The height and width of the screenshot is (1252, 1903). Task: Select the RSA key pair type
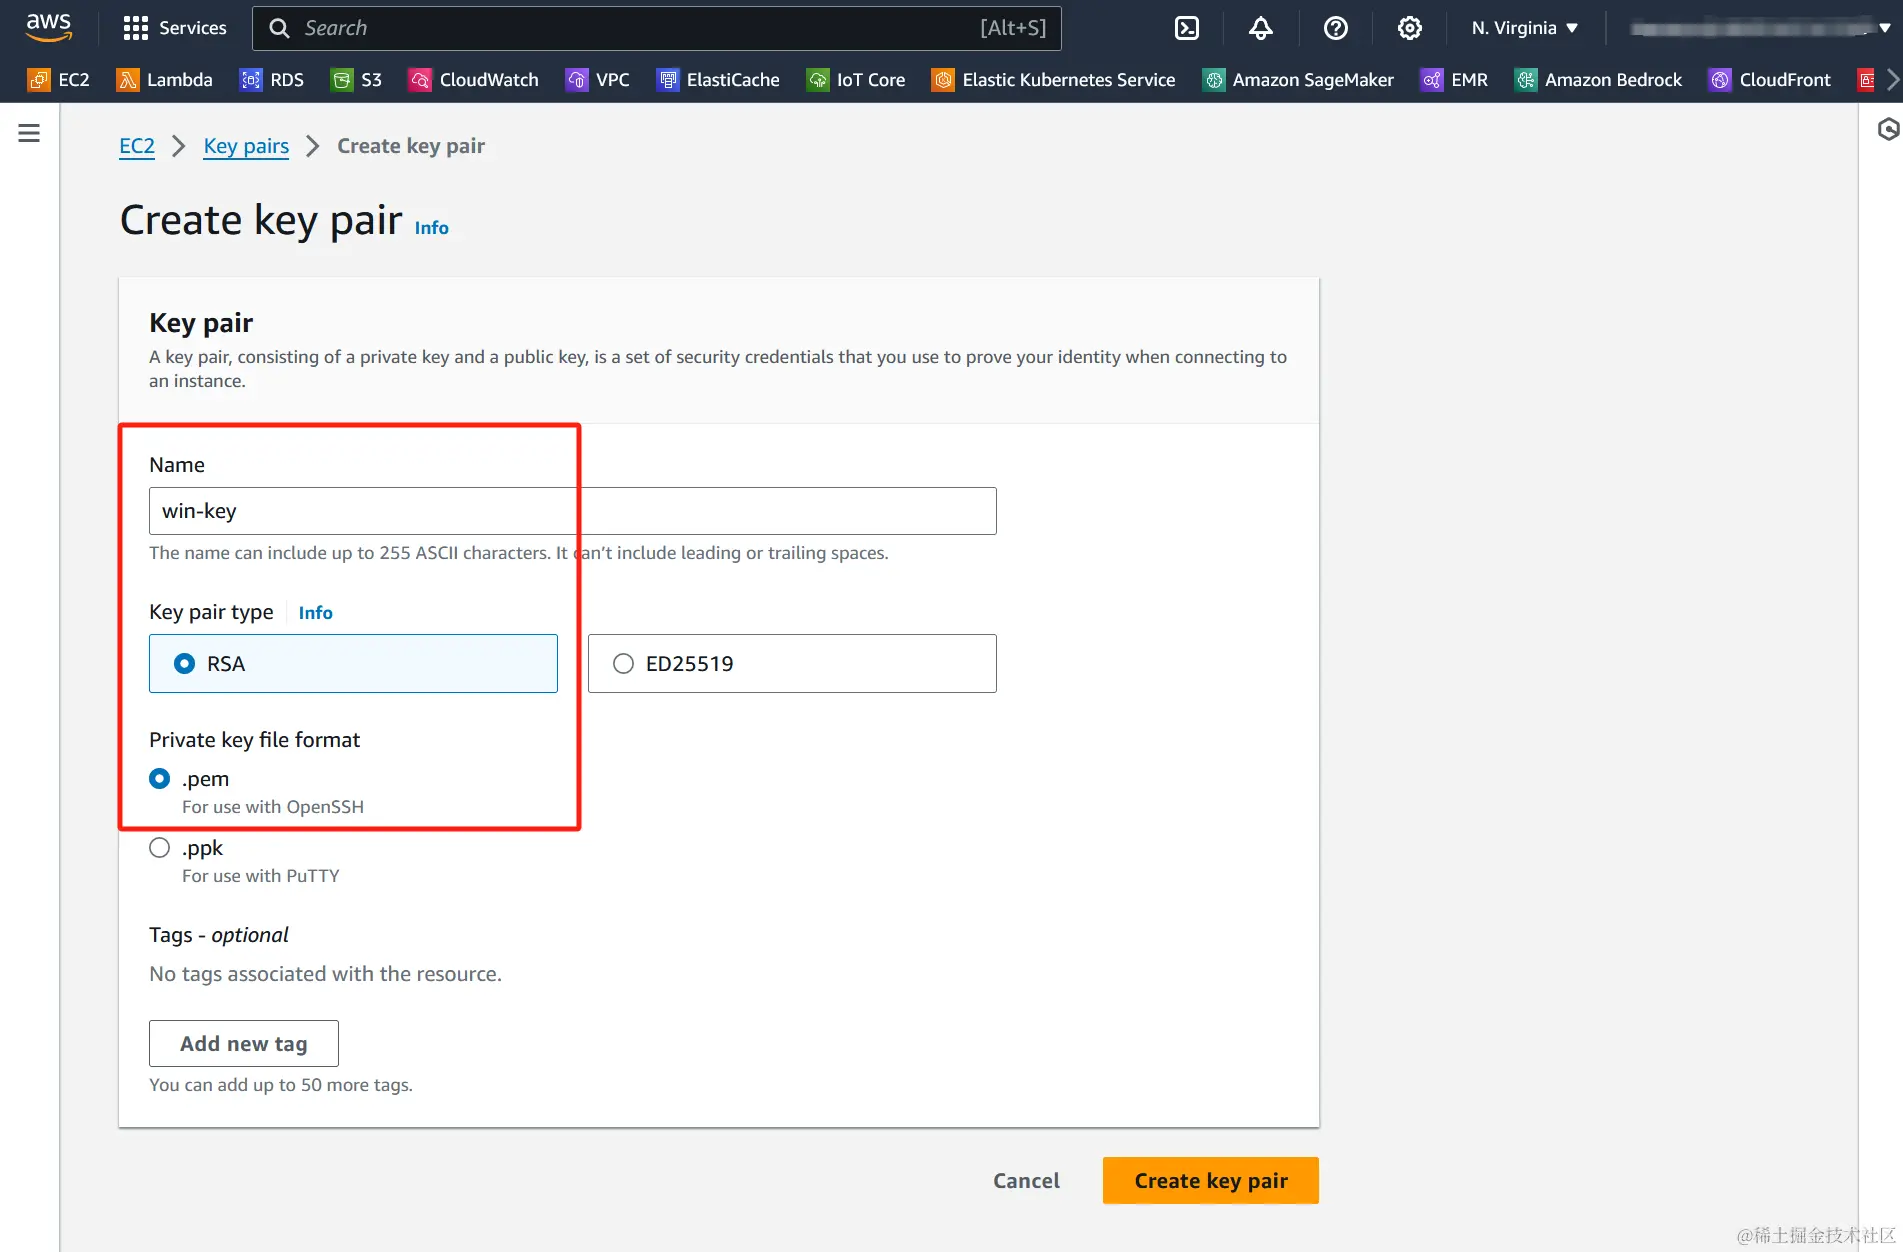(x=353, y=663)
